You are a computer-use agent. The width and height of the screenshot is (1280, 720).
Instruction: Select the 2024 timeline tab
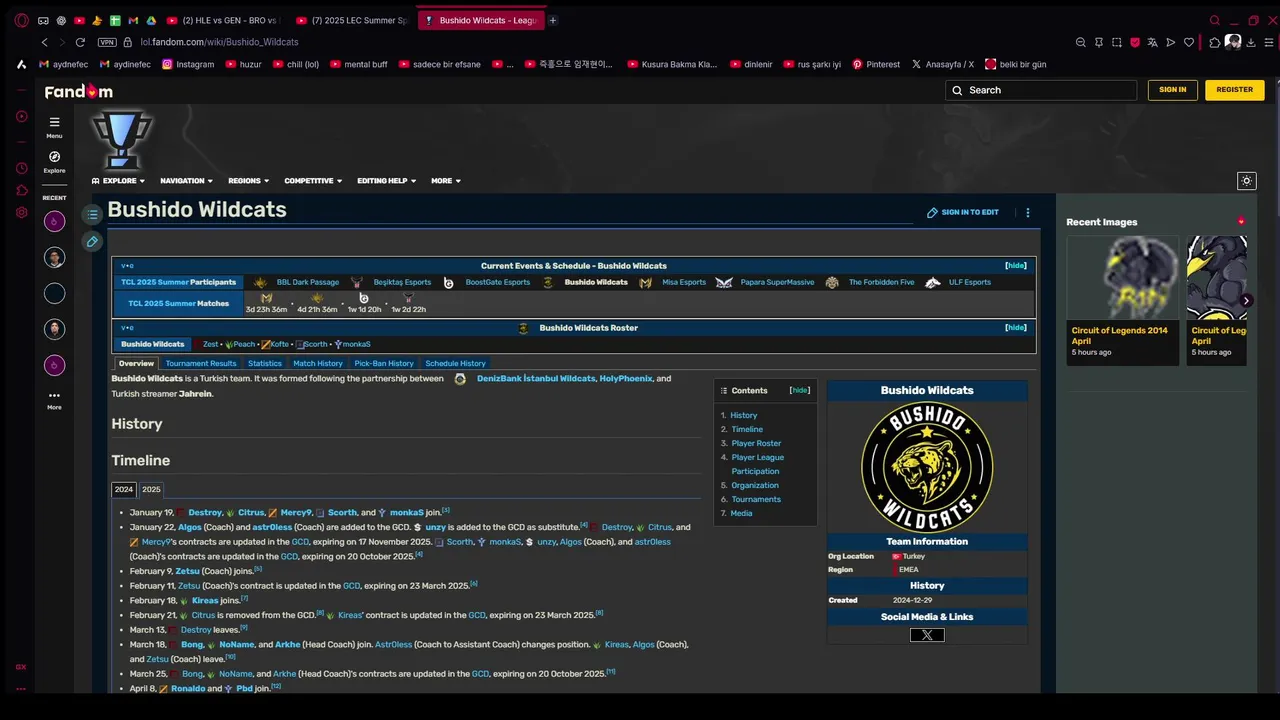pyautogui.click(x=124, y=489)
